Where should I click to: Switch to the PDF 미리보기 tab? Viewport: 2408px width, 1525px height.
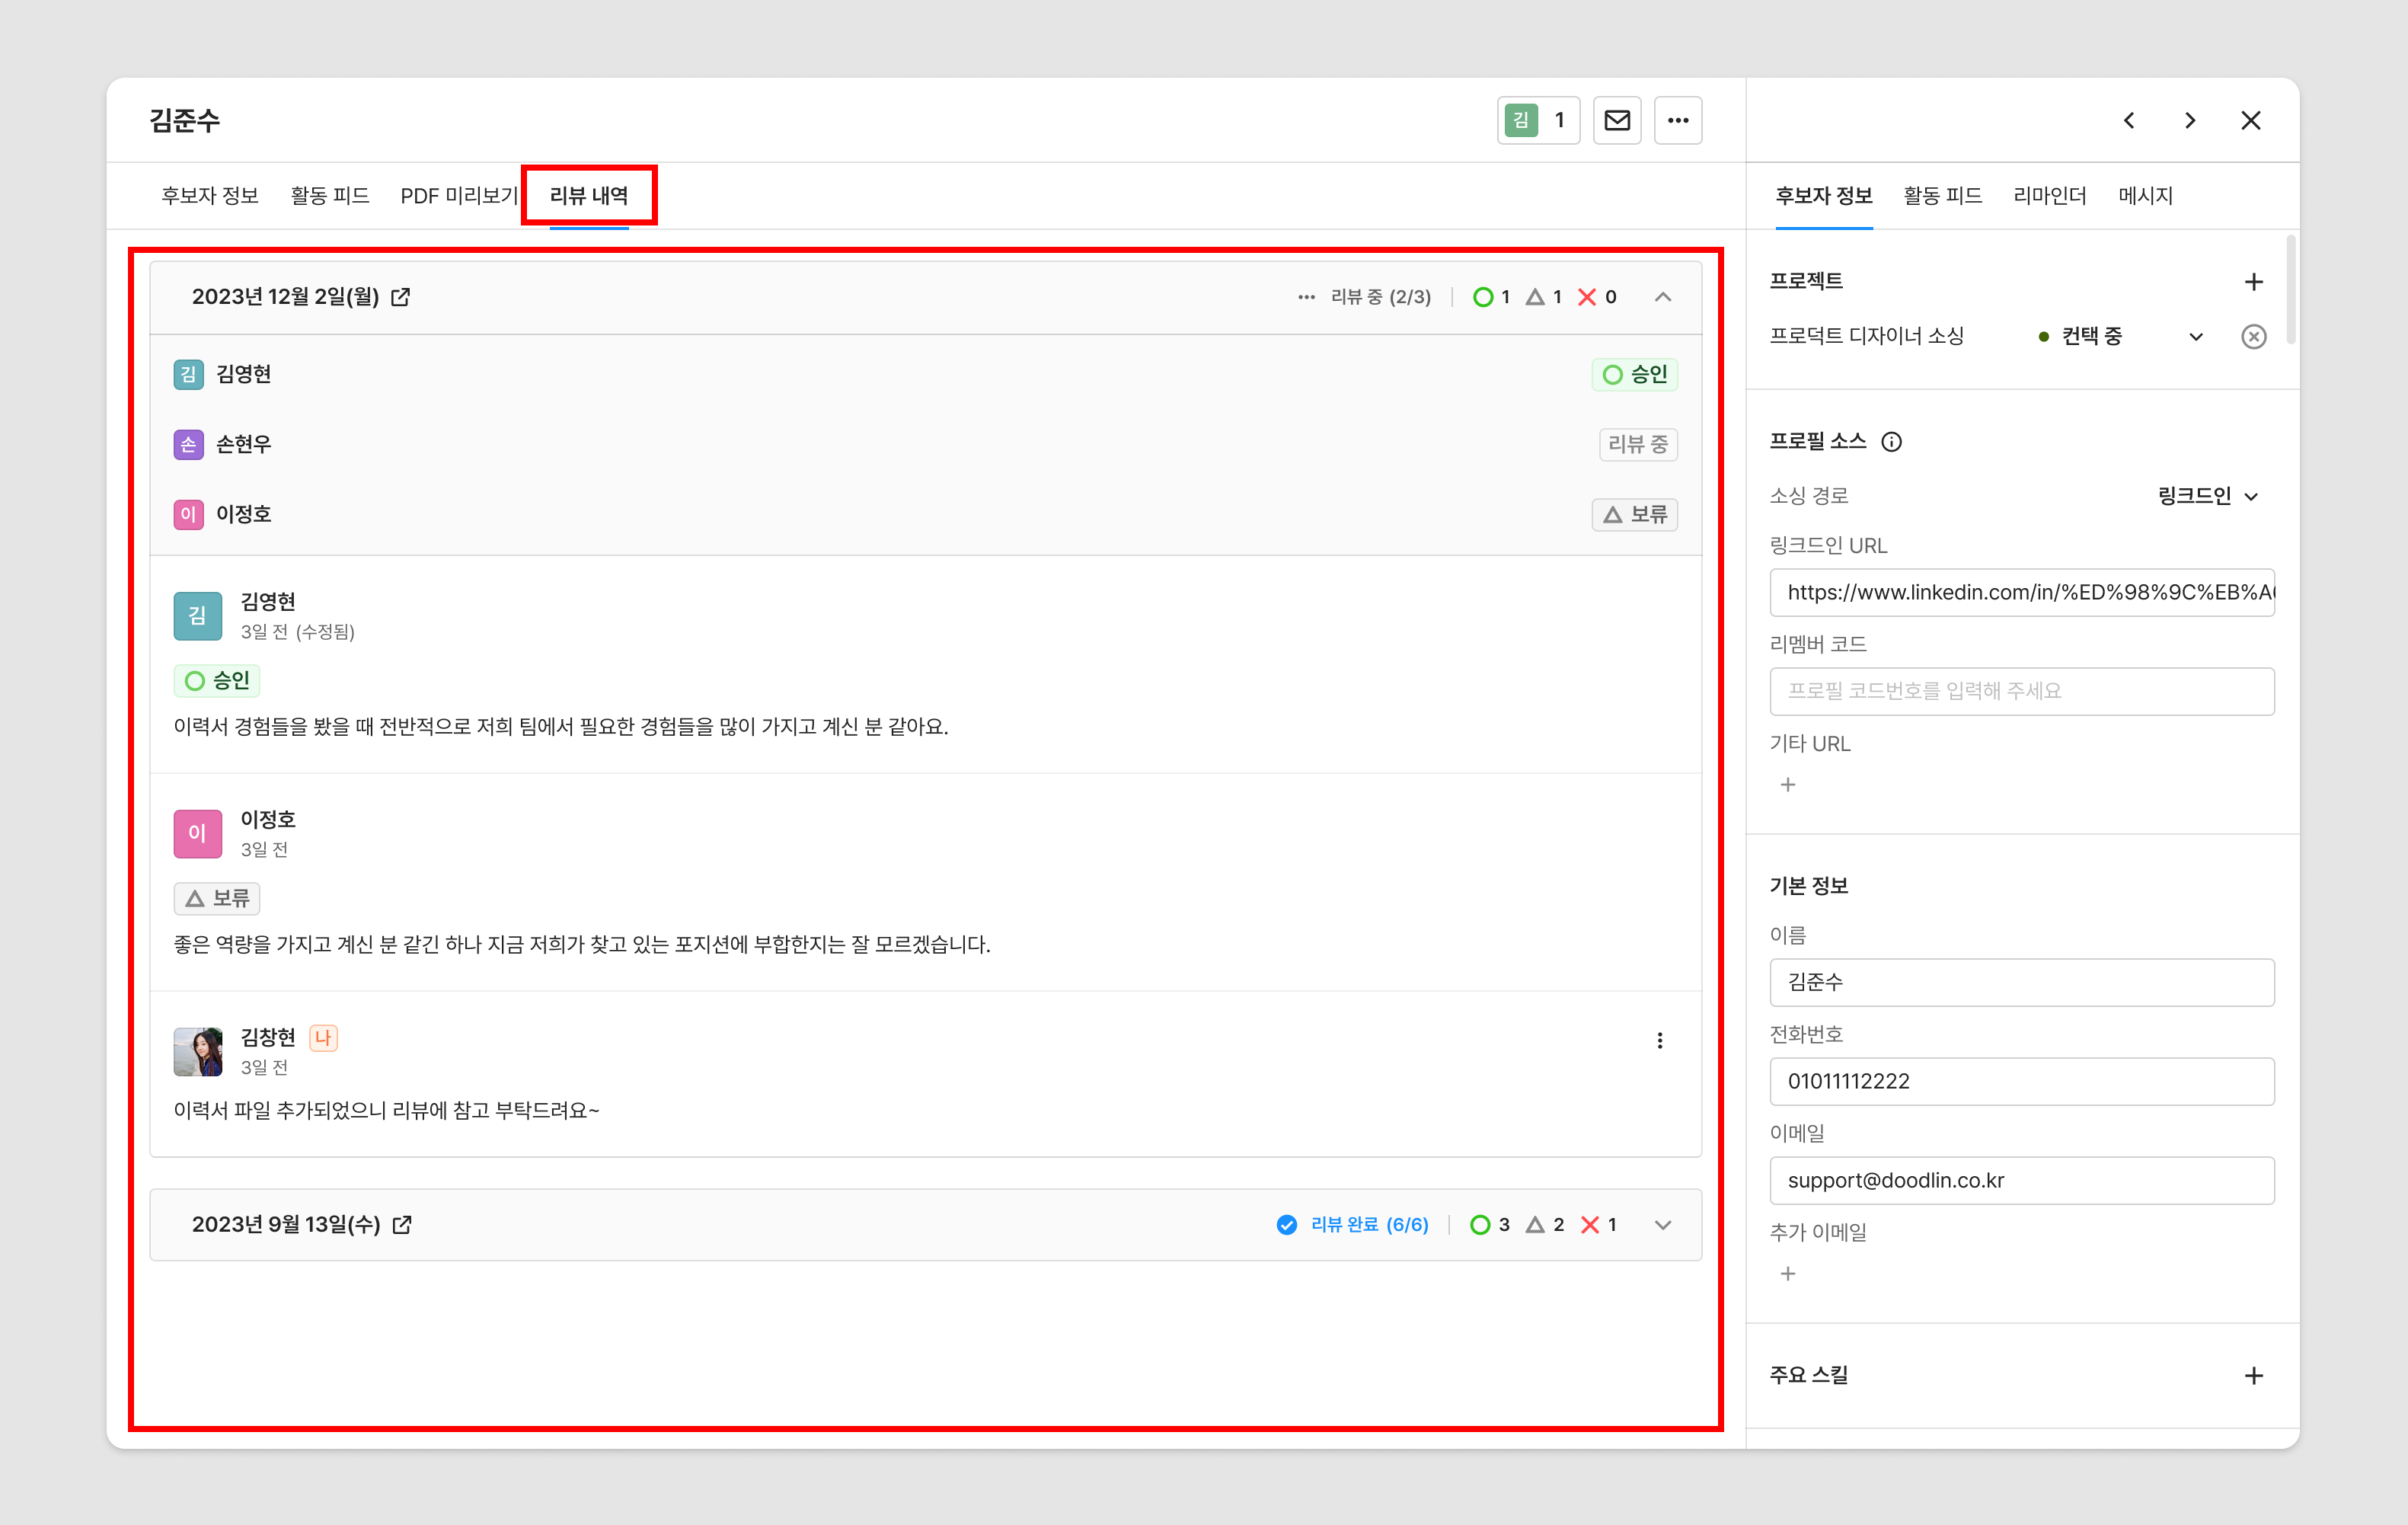pos(458,196)
